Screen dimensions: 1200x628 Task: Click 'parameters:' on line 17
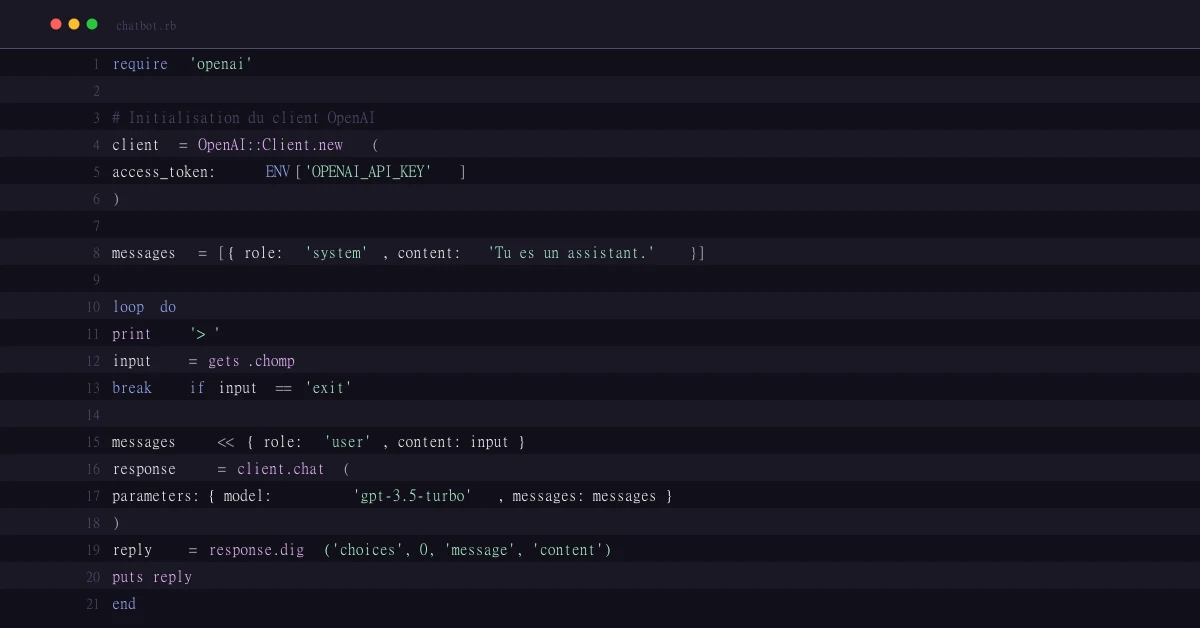click(156, 496)
